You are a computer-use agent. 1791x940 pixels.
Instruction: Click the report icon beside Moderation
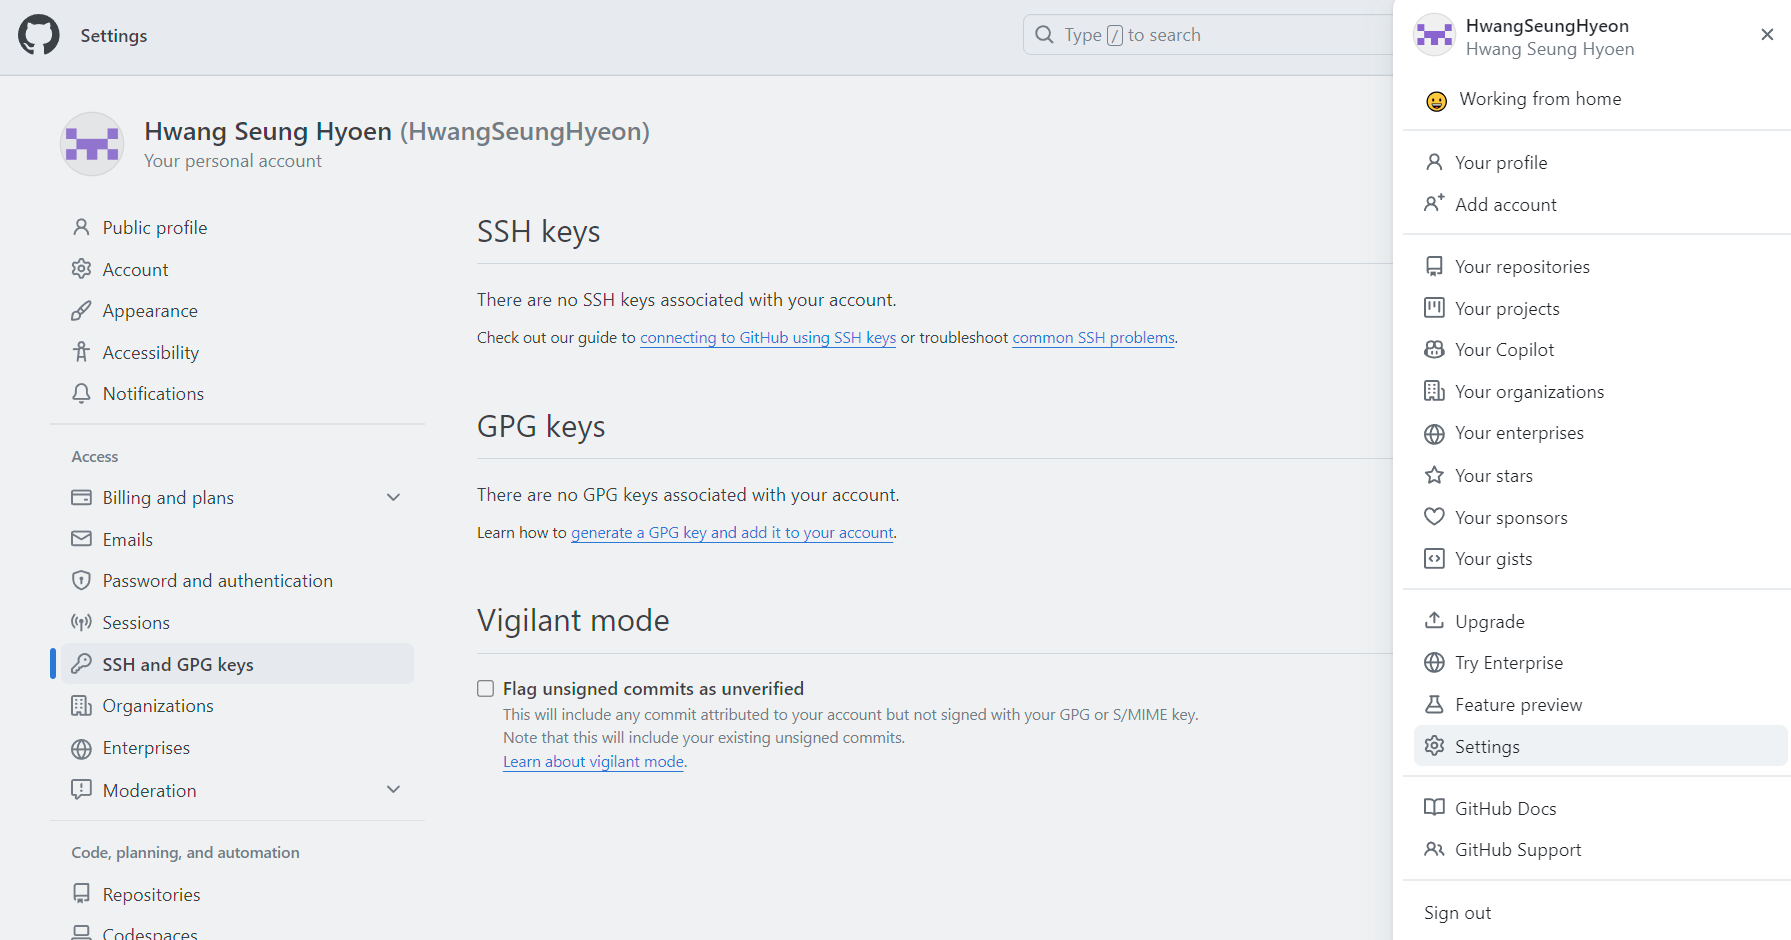coord(81,790)
